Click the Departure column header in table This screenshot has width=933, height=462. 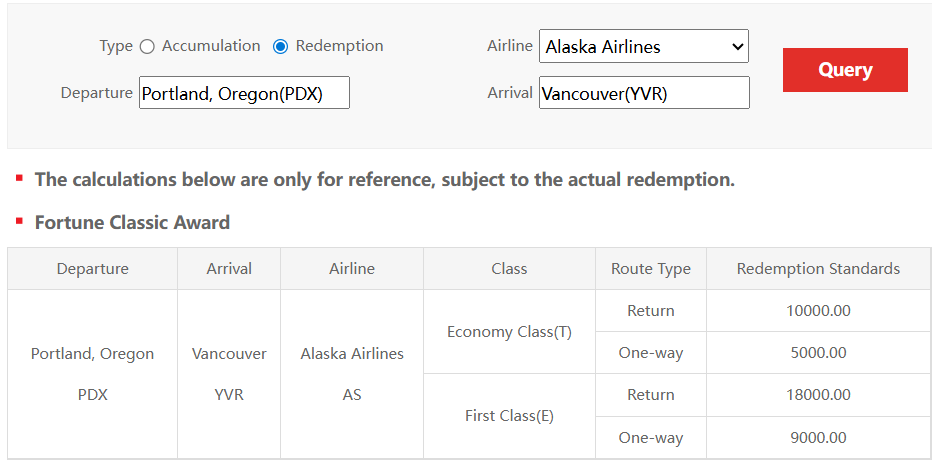click(92, 269)
